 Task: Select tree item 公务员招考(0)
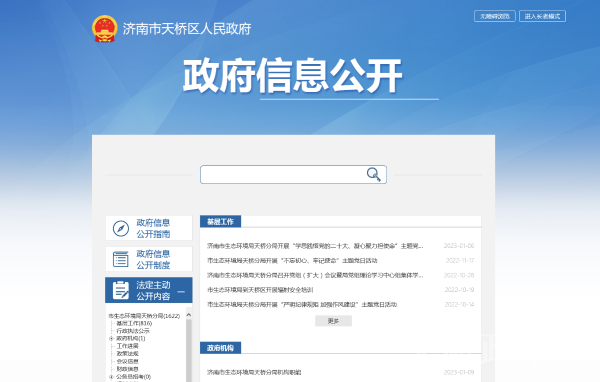(134, 377)
